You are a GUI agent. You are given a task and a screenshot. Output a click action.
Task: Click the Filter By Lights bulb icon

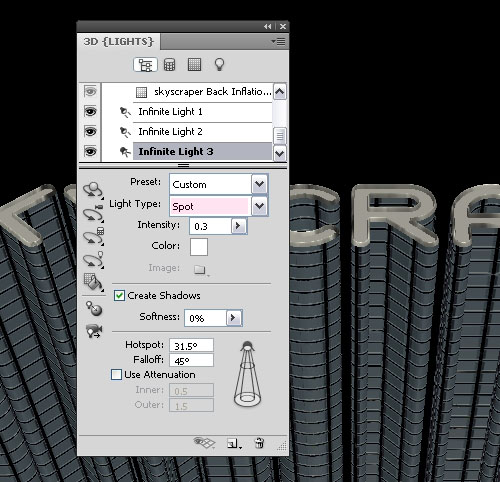tap(219, 64)
